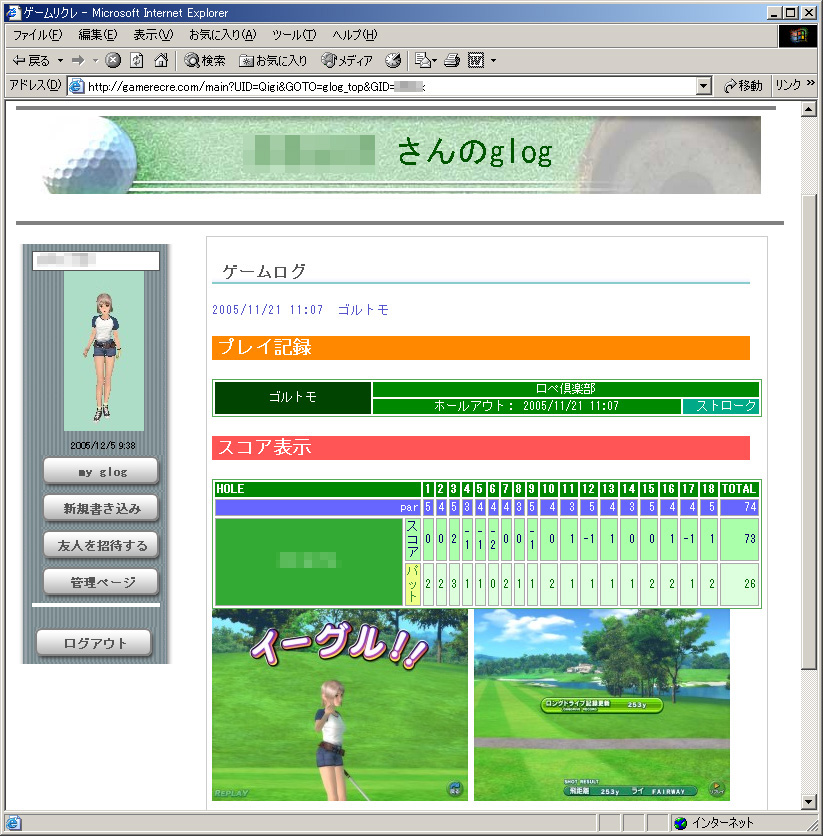The height and width of the screenshot is (836, 823).
Task: Click the 新規書き込み button
Action: (101, 508)
